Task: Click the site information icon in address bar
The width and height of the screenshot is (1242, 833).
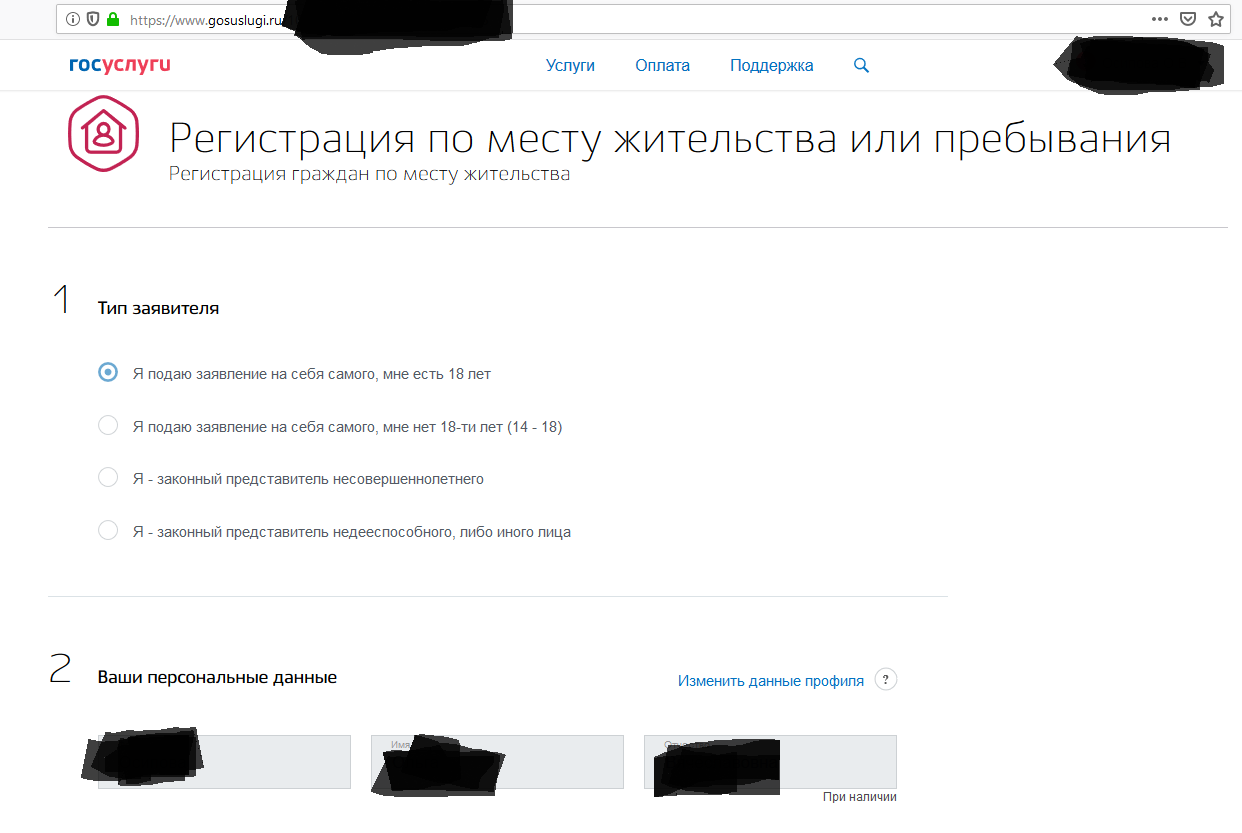Action: [73, 19]
